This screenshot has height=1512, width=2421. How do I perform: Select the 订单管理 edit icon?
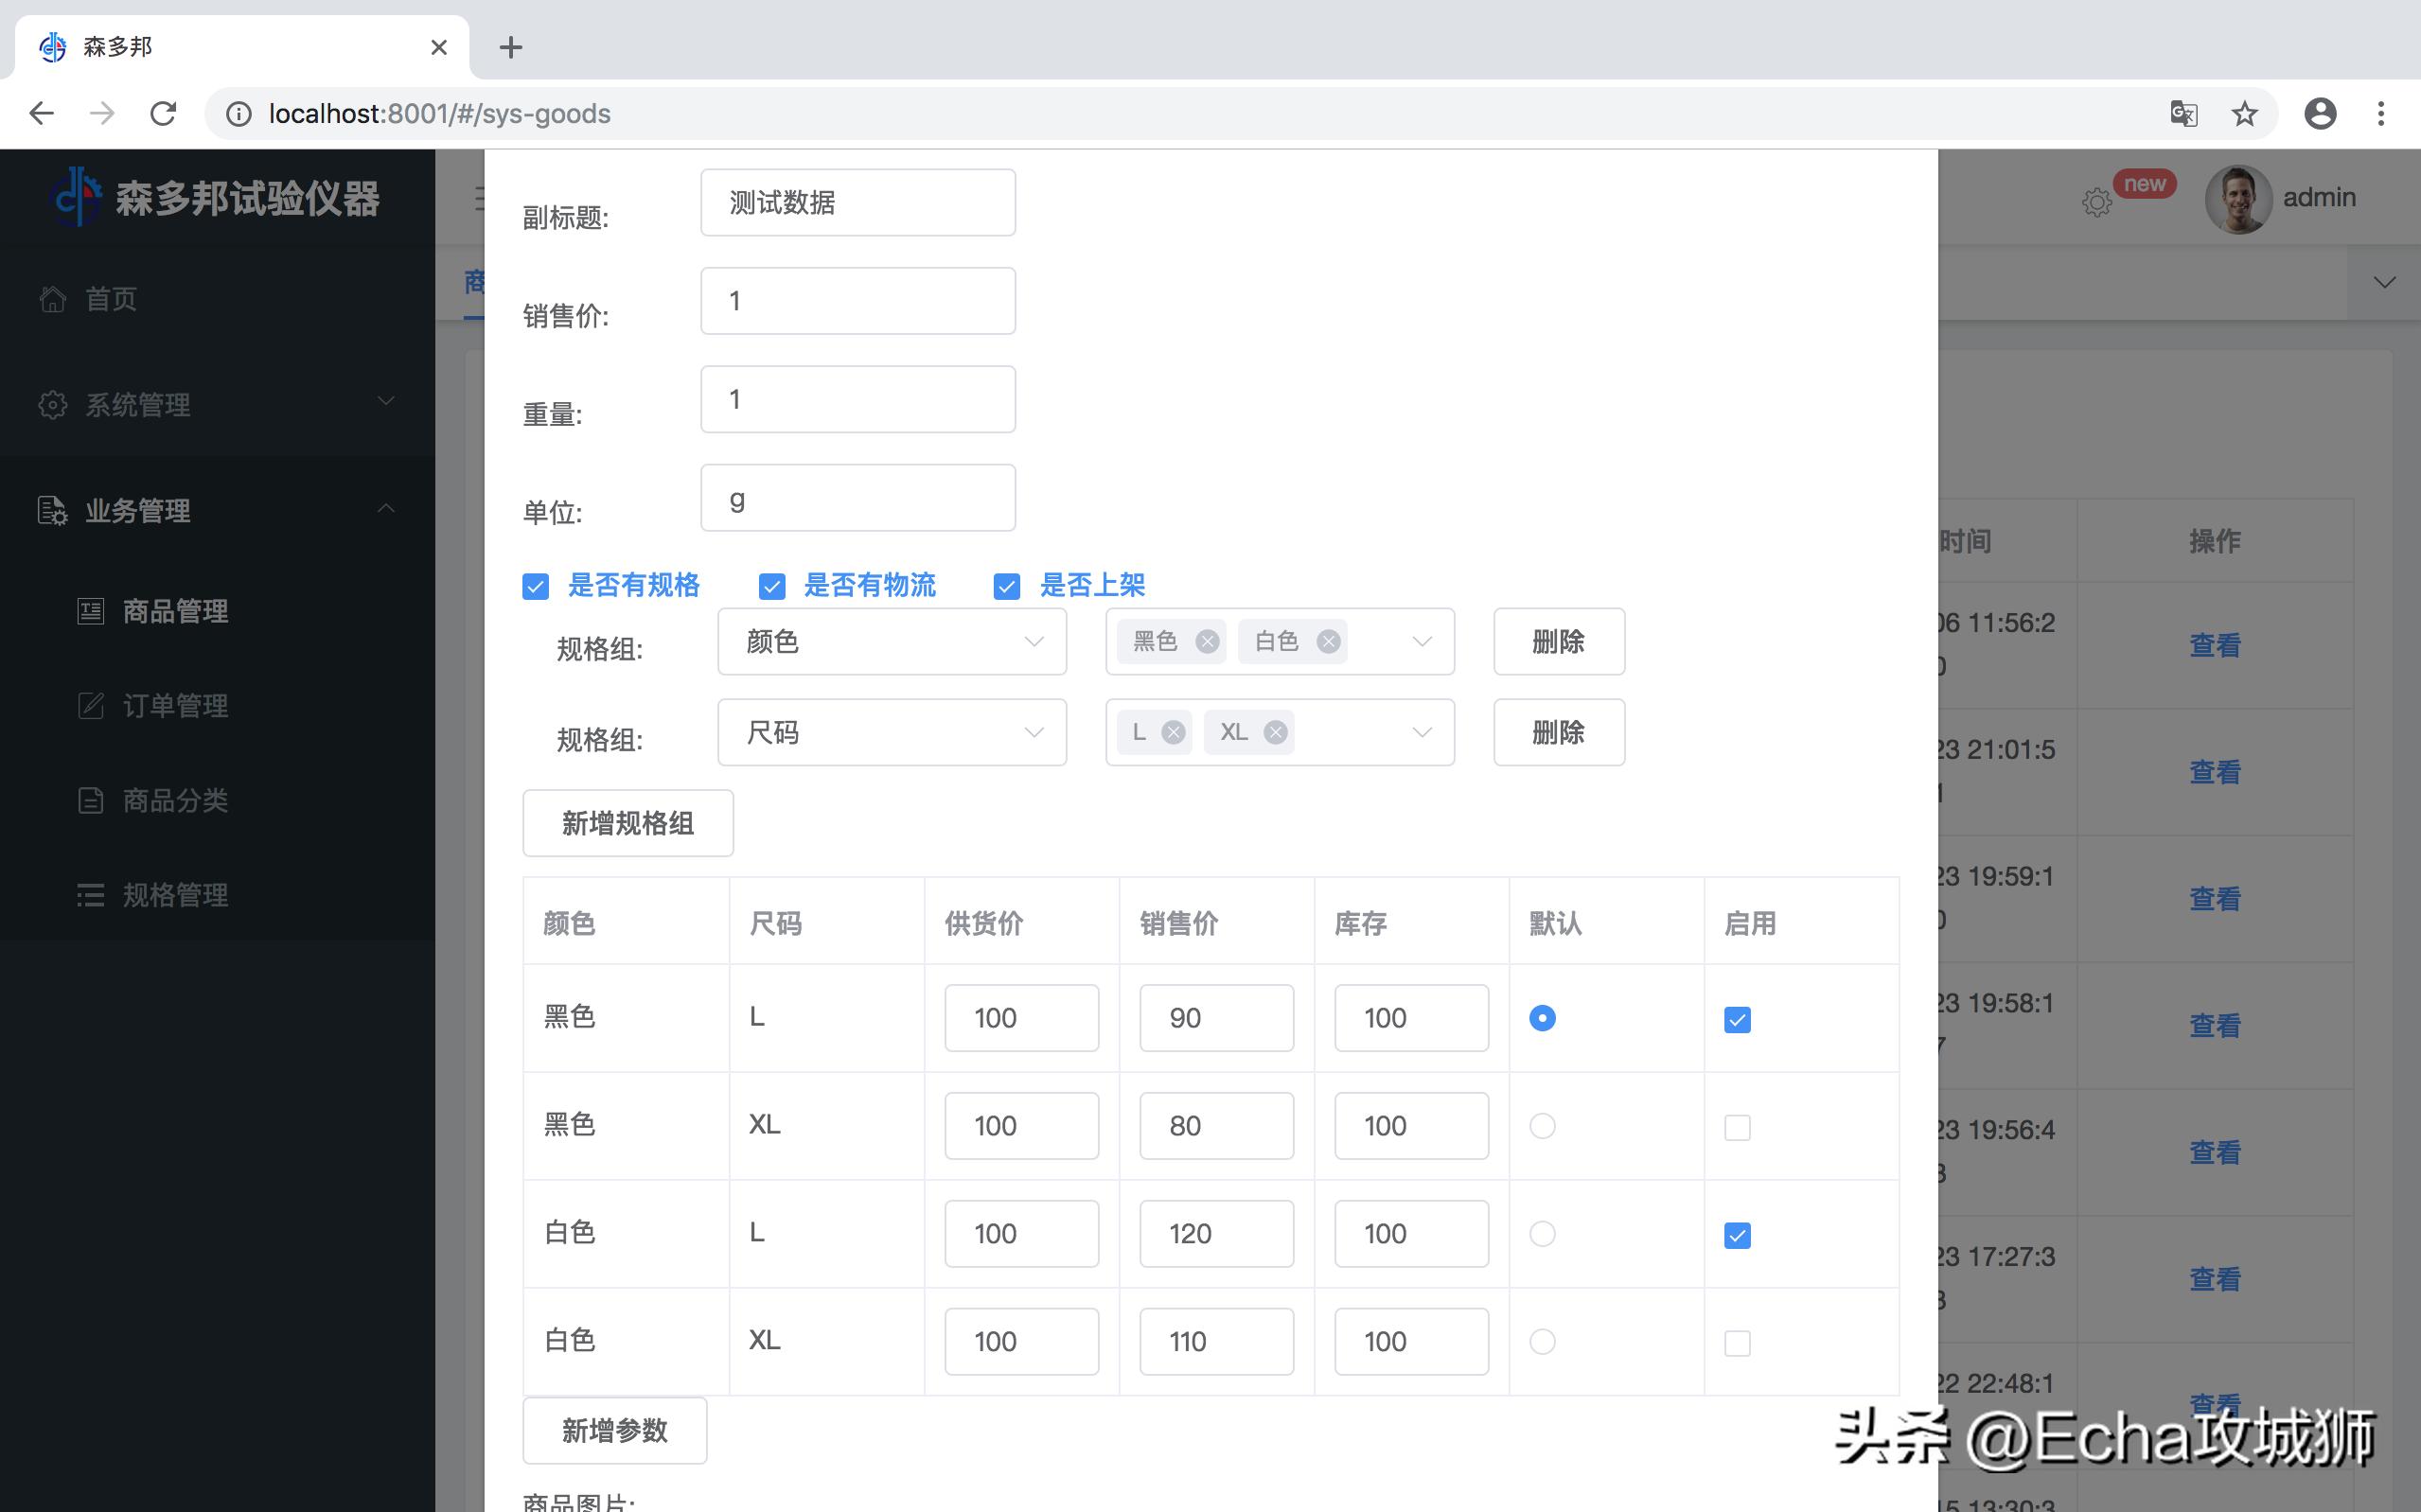click(x=91, y=705)
